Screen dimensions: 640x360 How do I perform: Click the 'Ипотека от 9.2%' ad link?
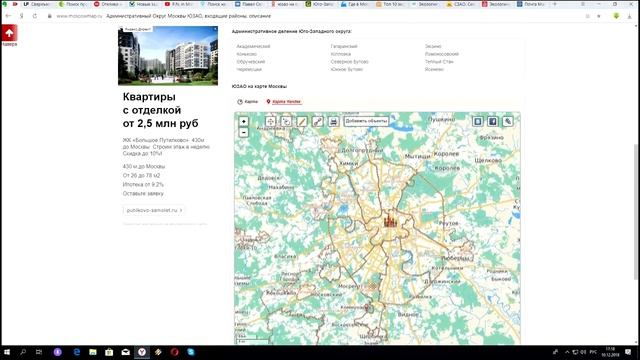143,184
